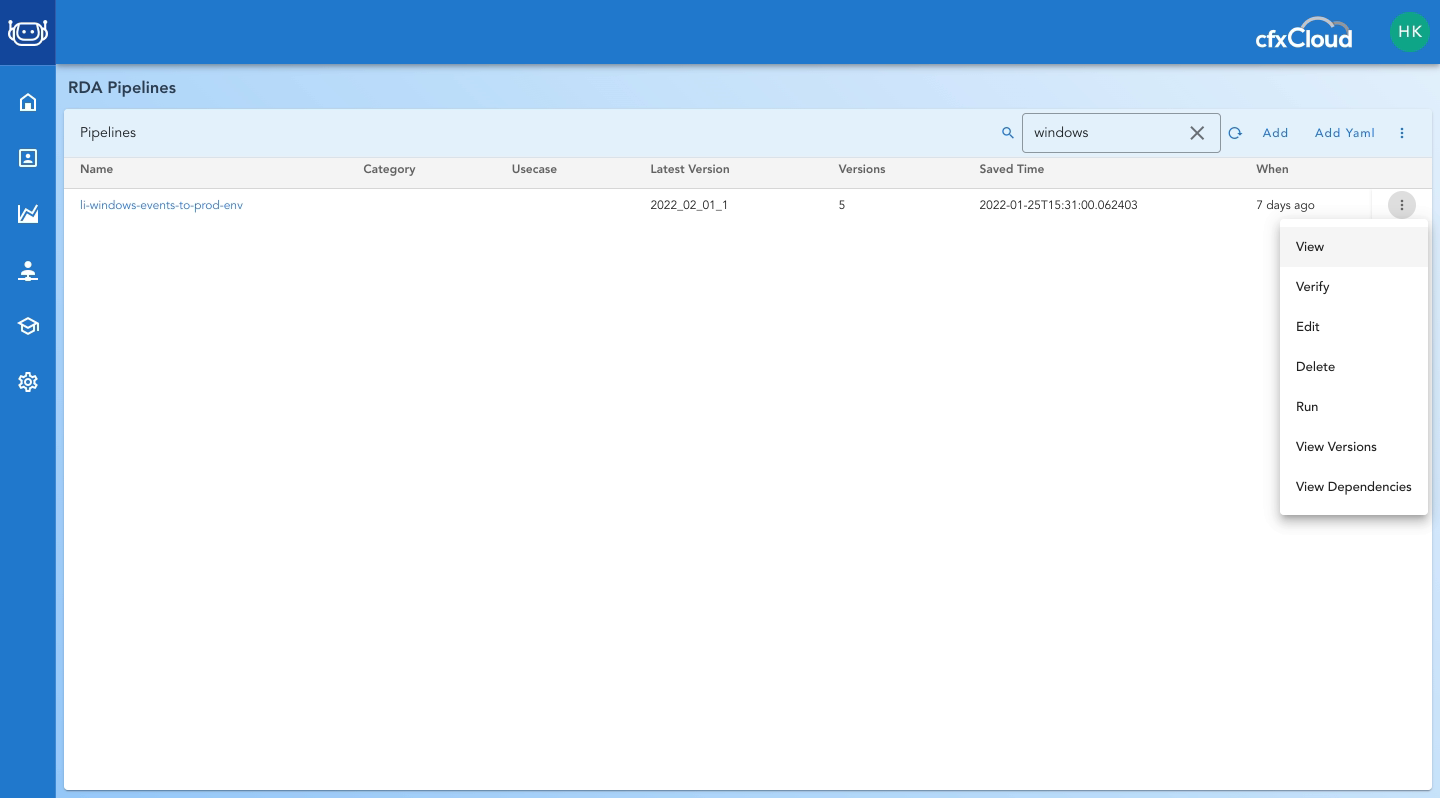Open the contact card sidebar icon

point(28,158)
